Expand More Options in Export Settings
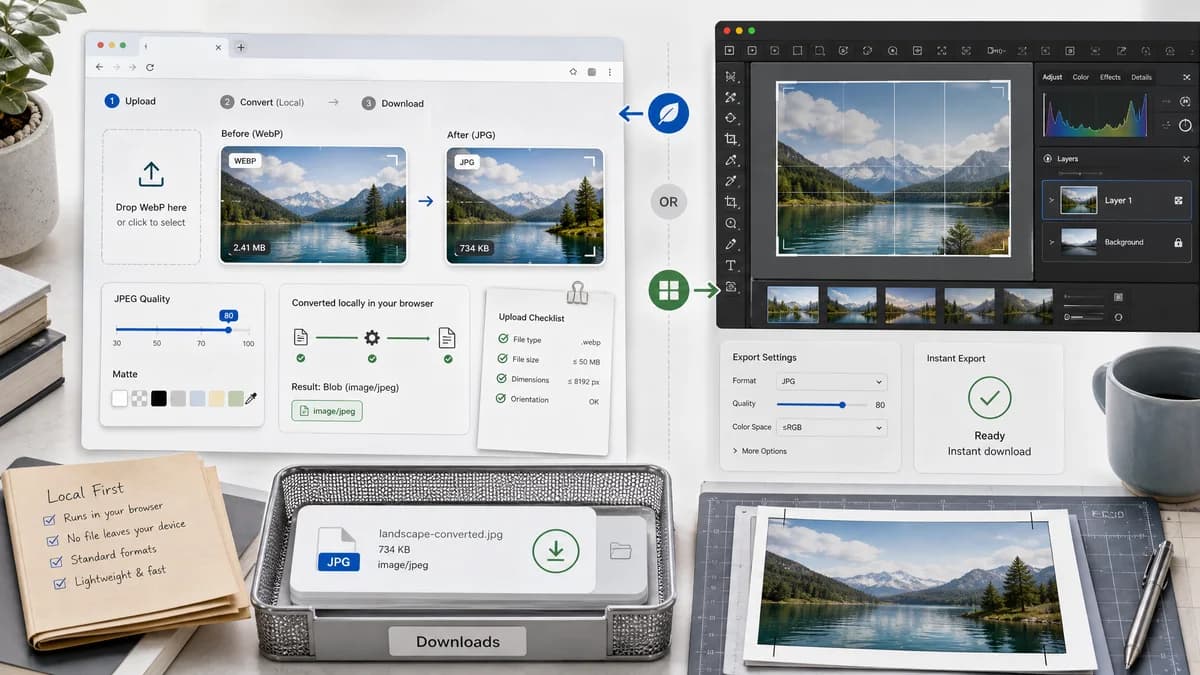 [760, 451]
